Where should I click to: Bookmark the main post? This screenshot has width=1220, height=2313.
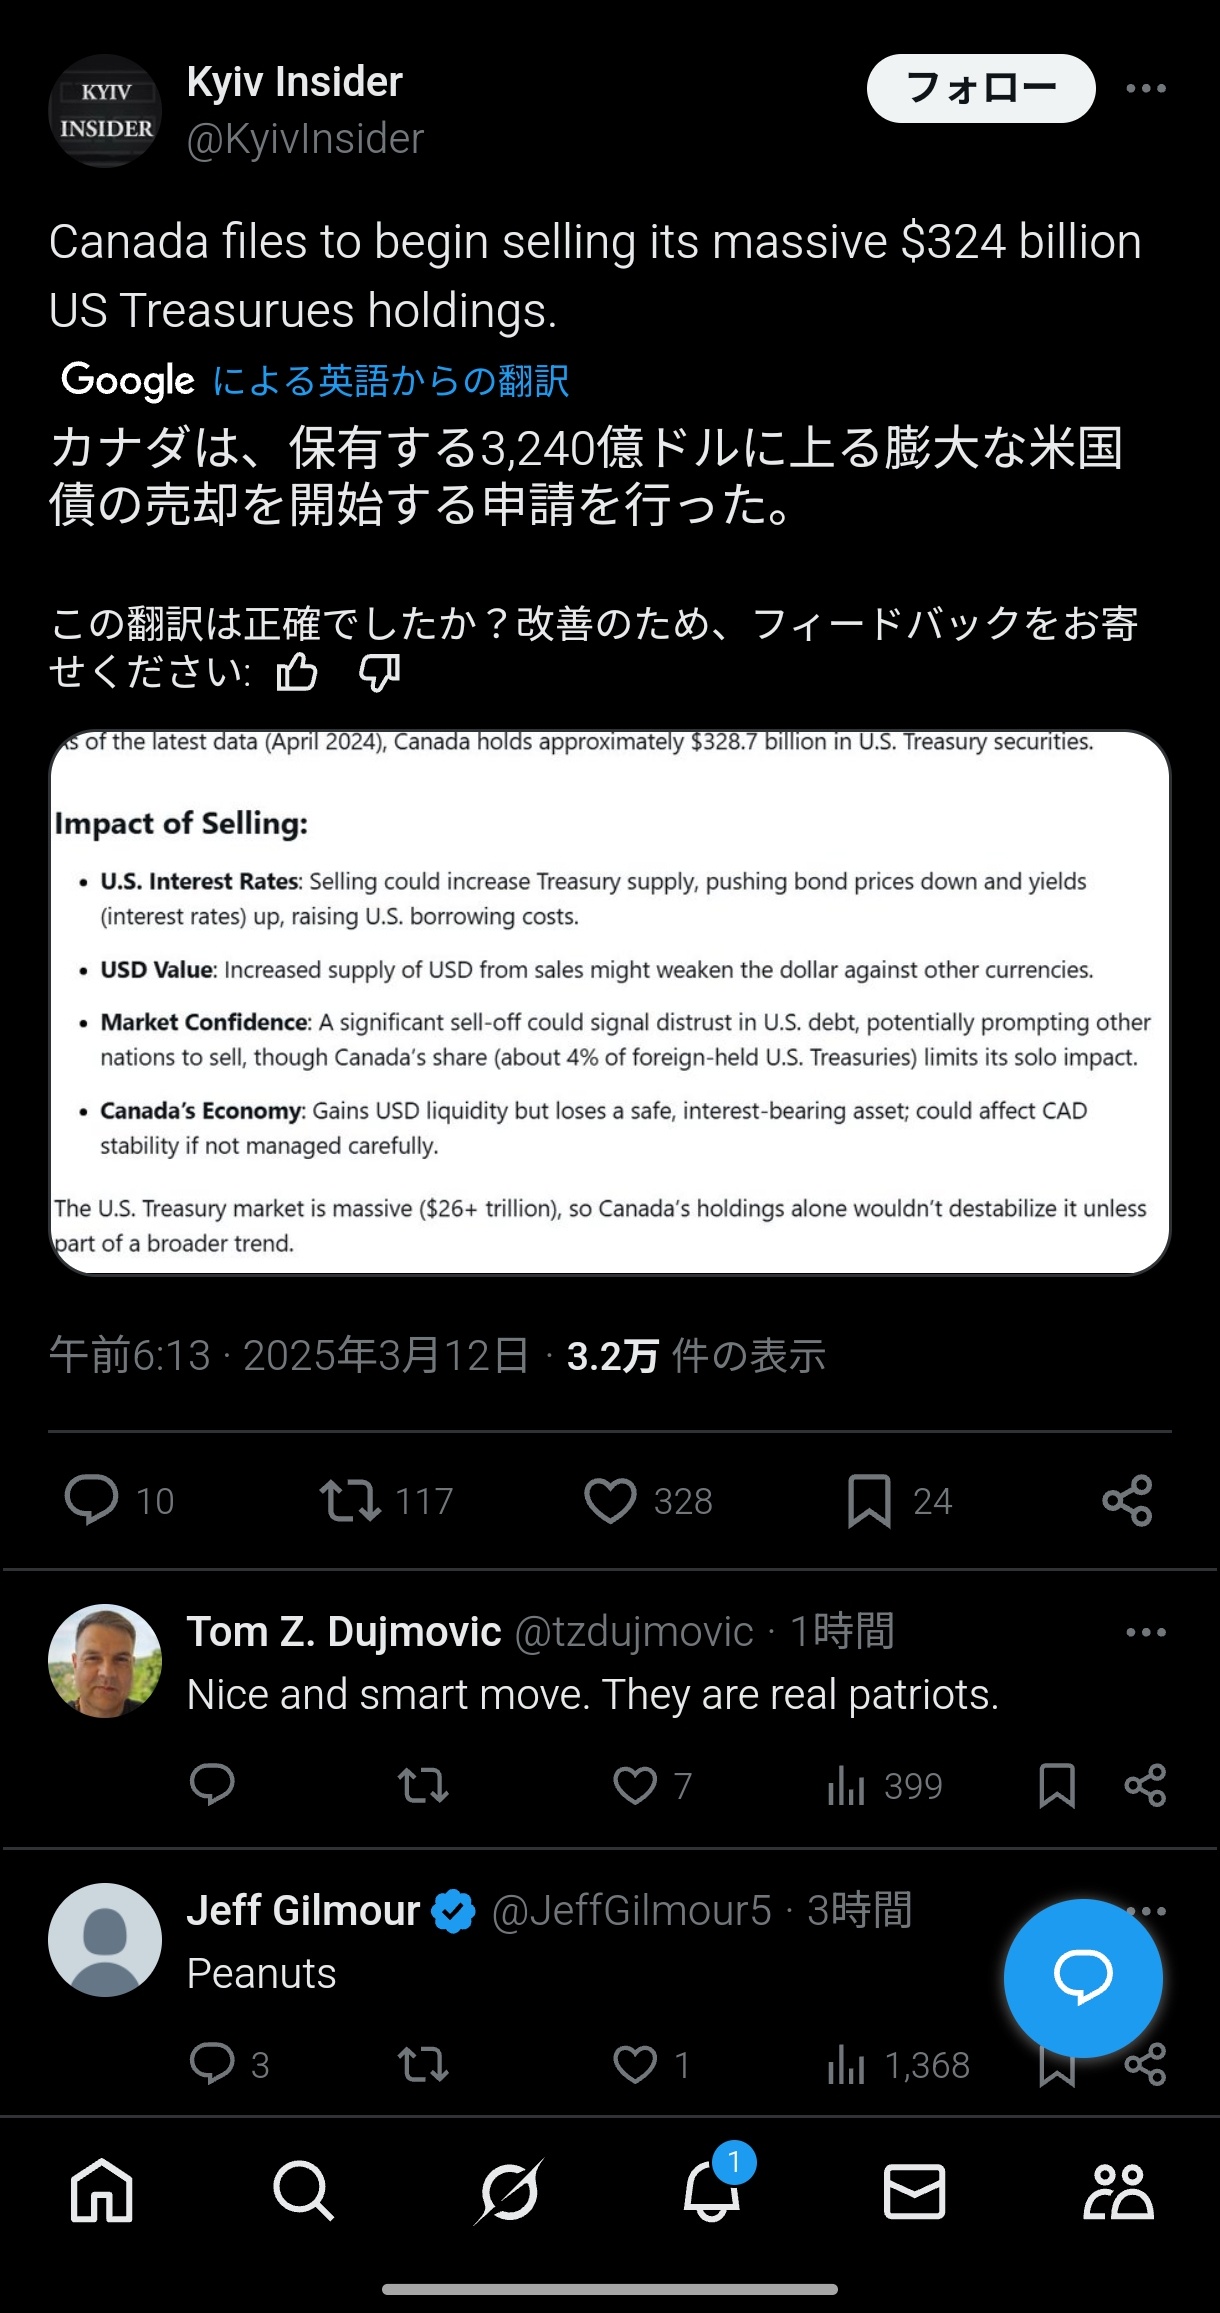click(869, 1501)
